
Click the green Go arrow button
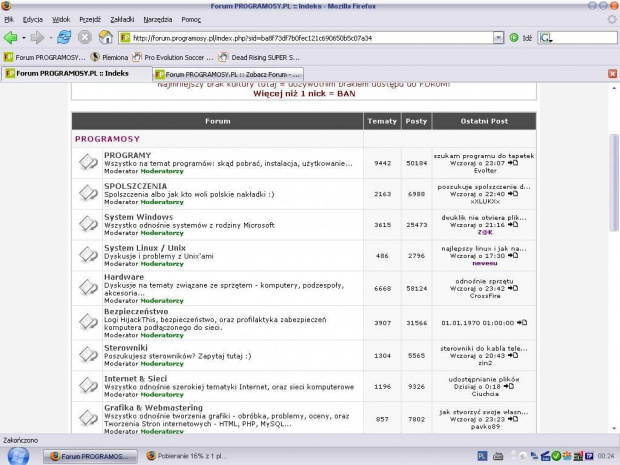(x=514, y=38)
